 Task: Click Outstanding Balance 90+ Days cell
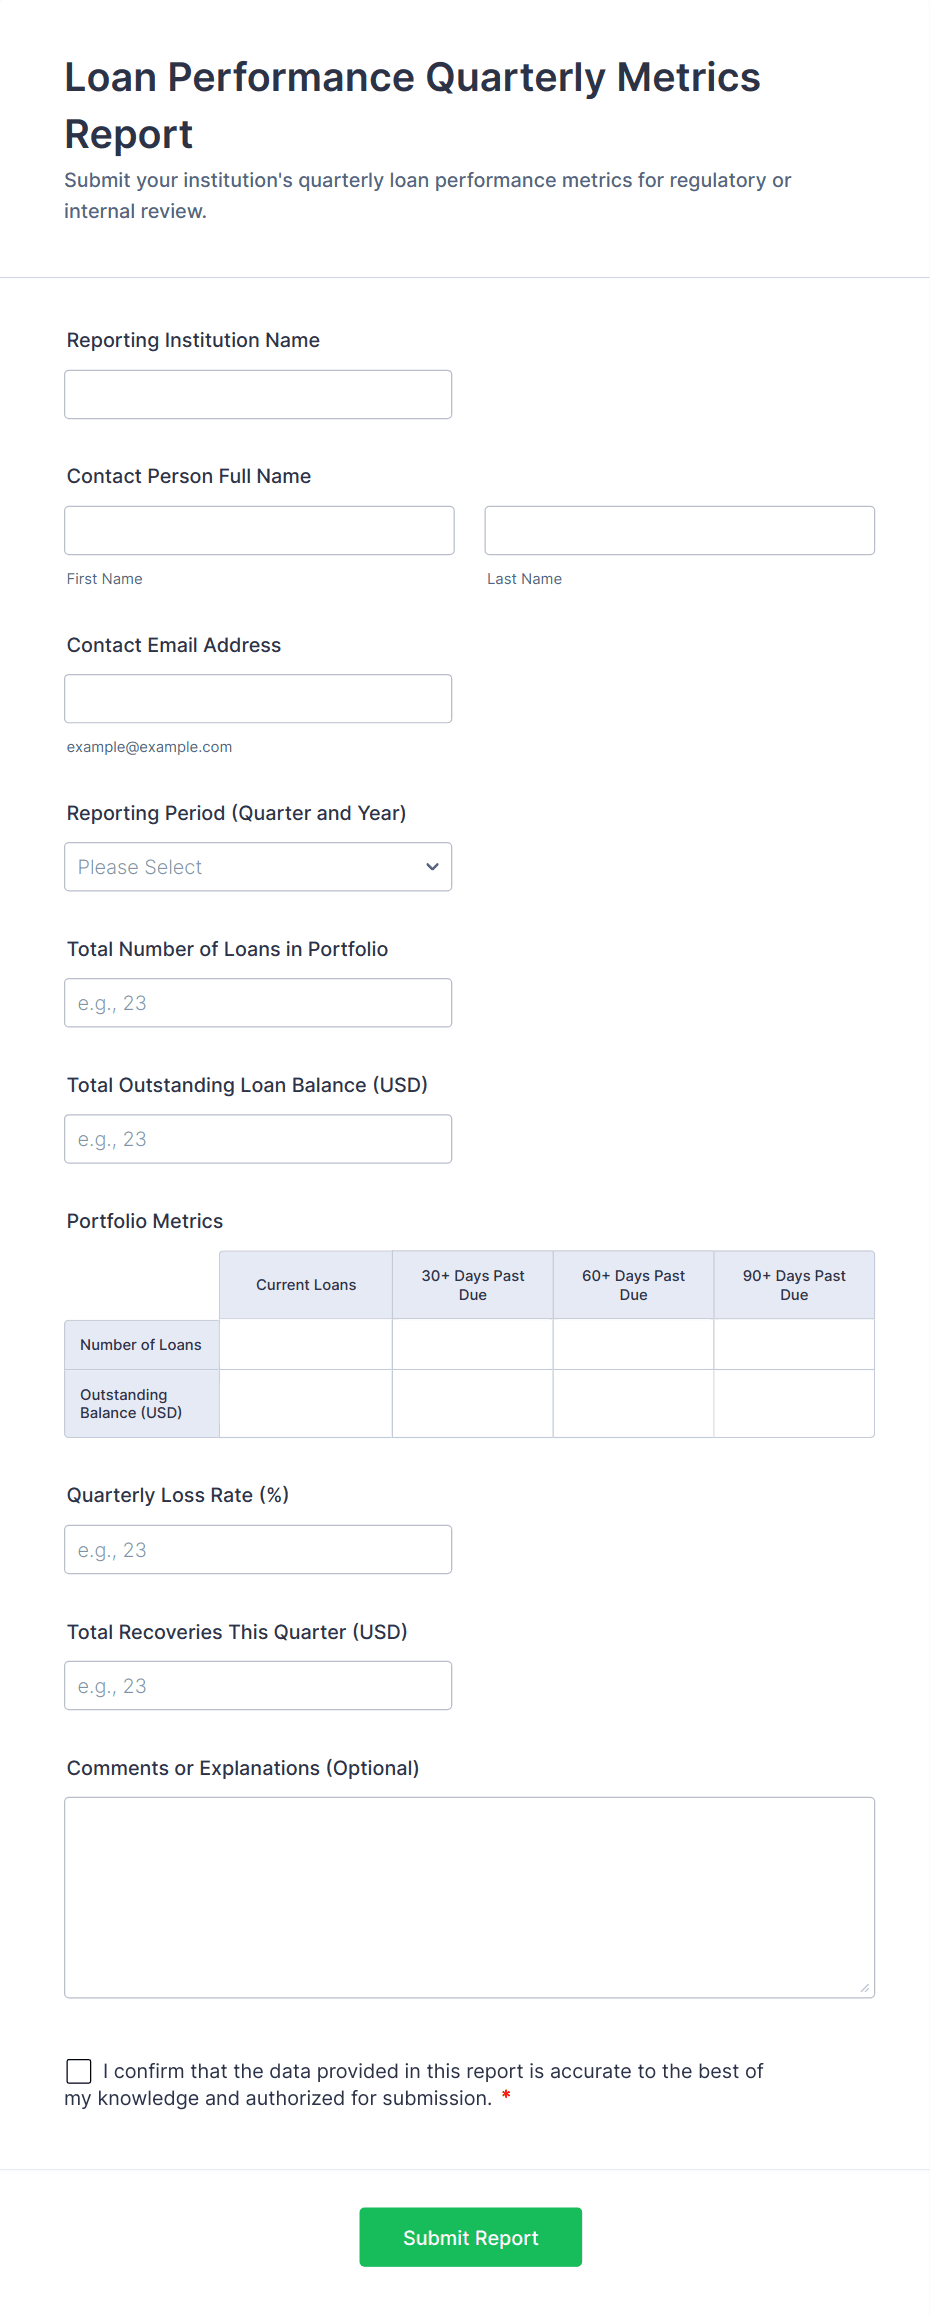[794, 1404]
